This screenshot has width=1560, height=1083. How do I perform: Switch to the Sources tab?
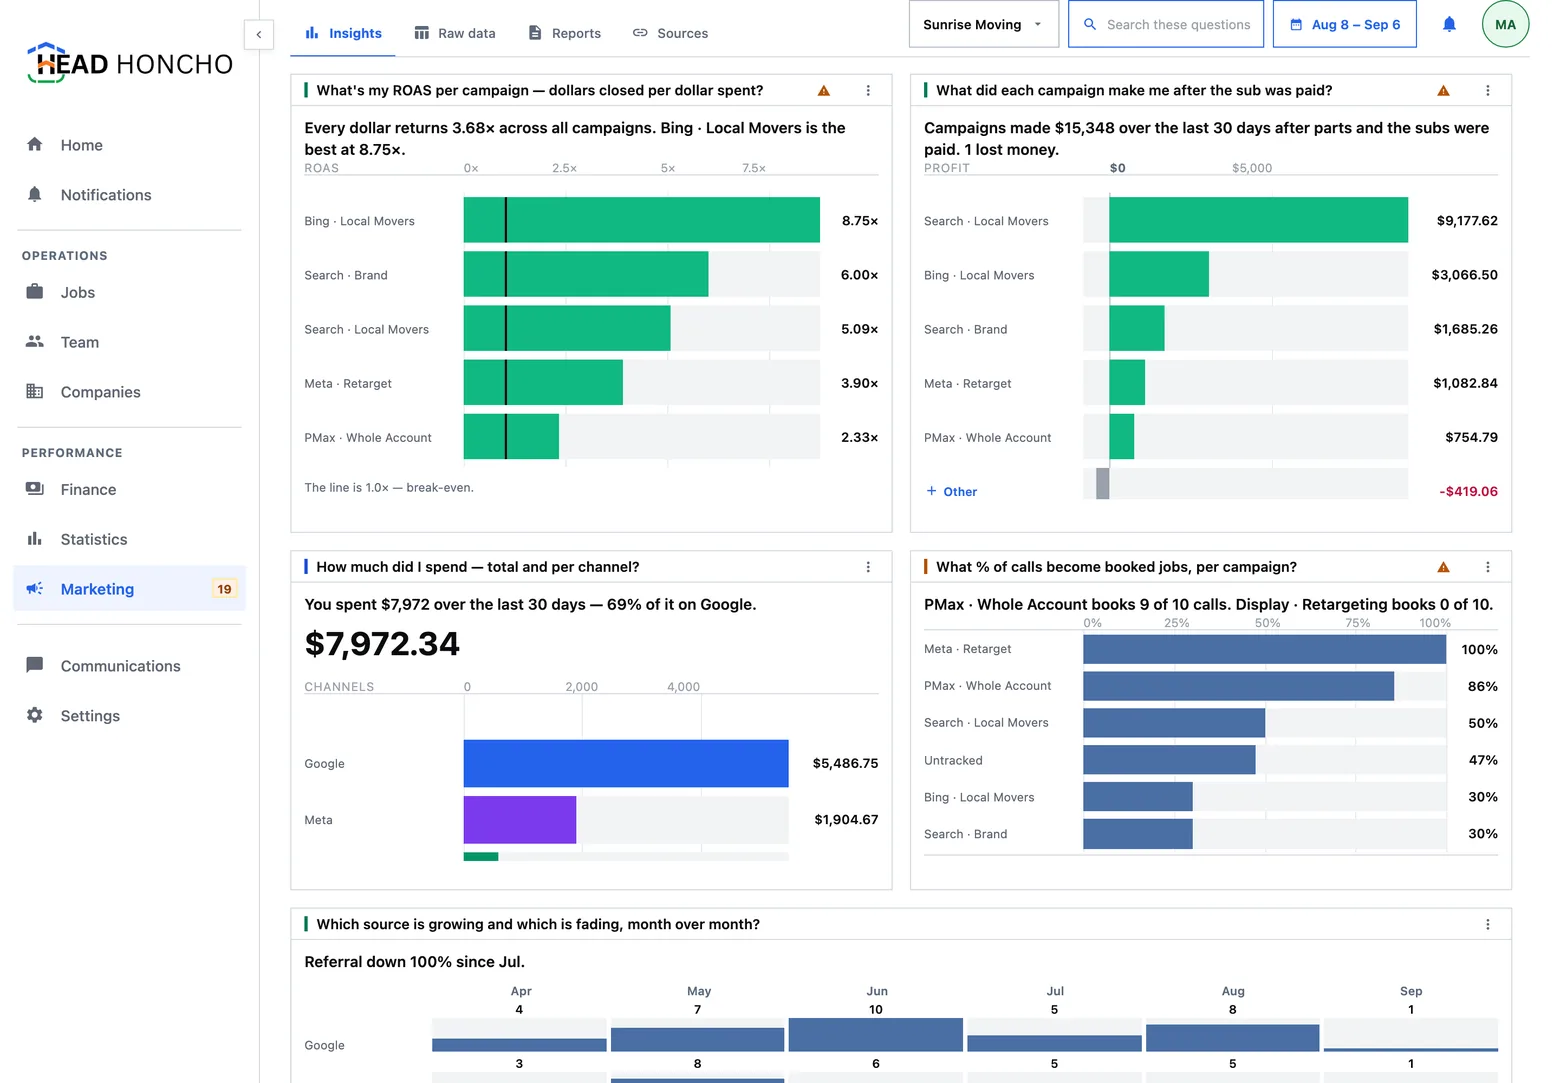click(670, 33)
